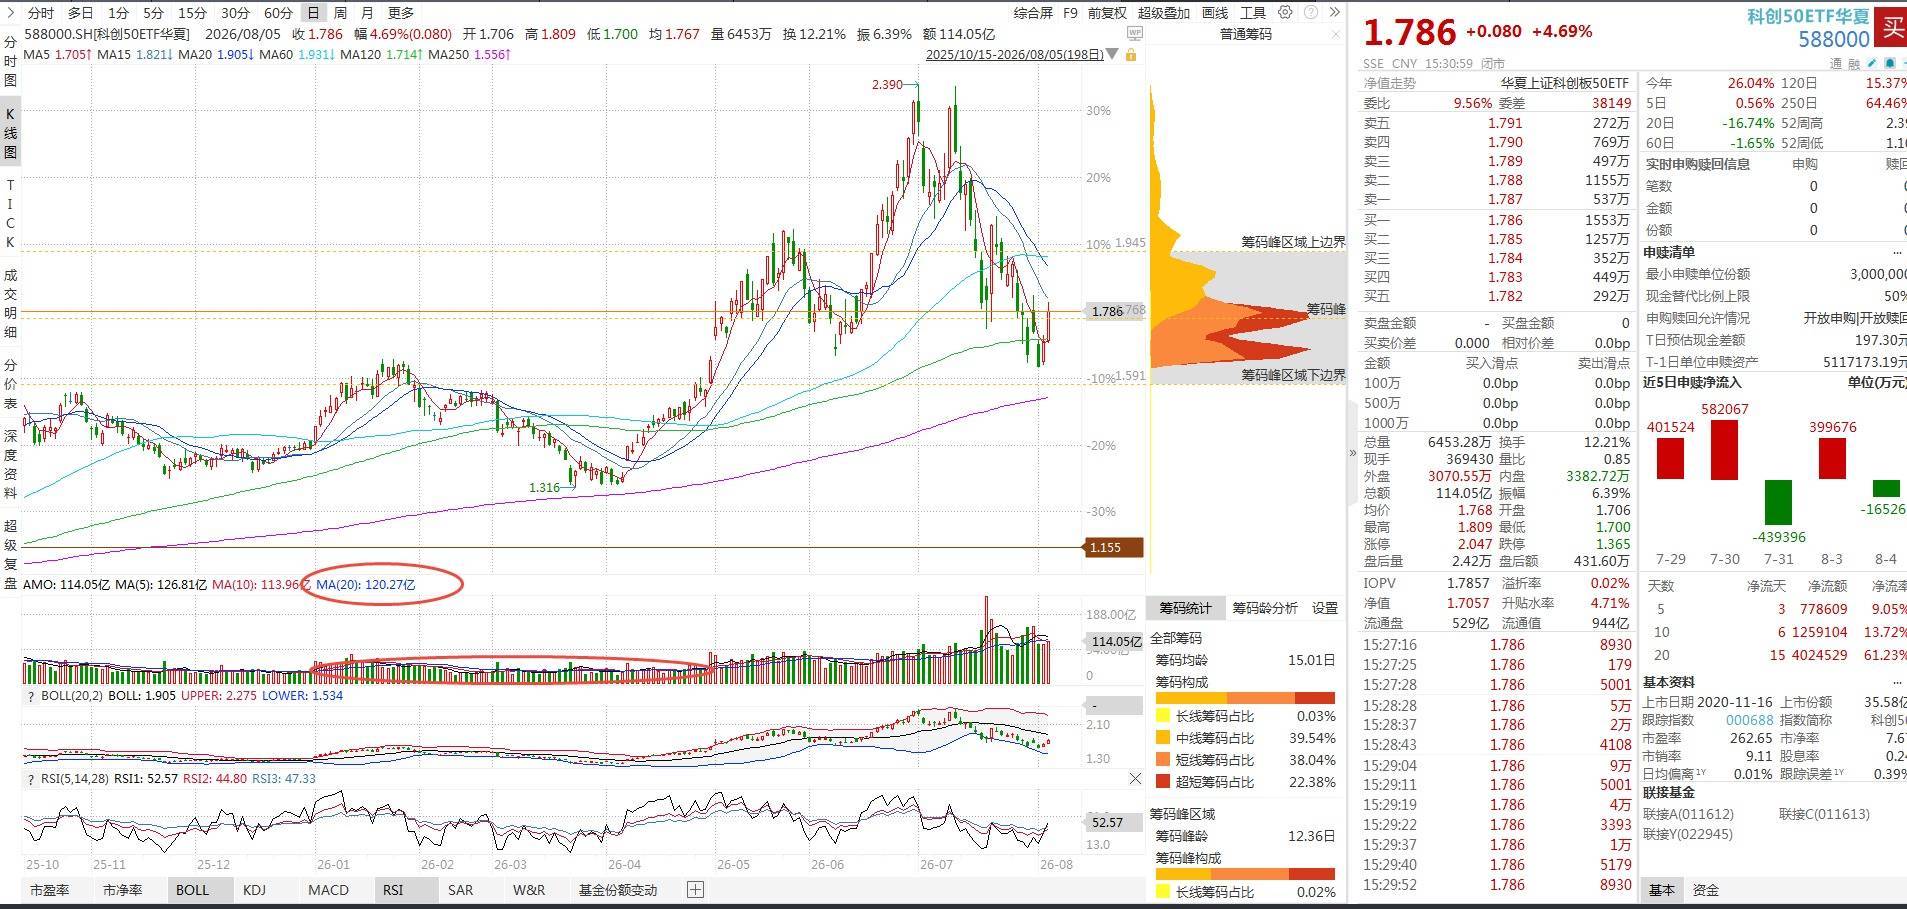This screenshot has width=1907, height=909.
Task: Open the 更多 periods dropdown
Action: click(401, 13)
